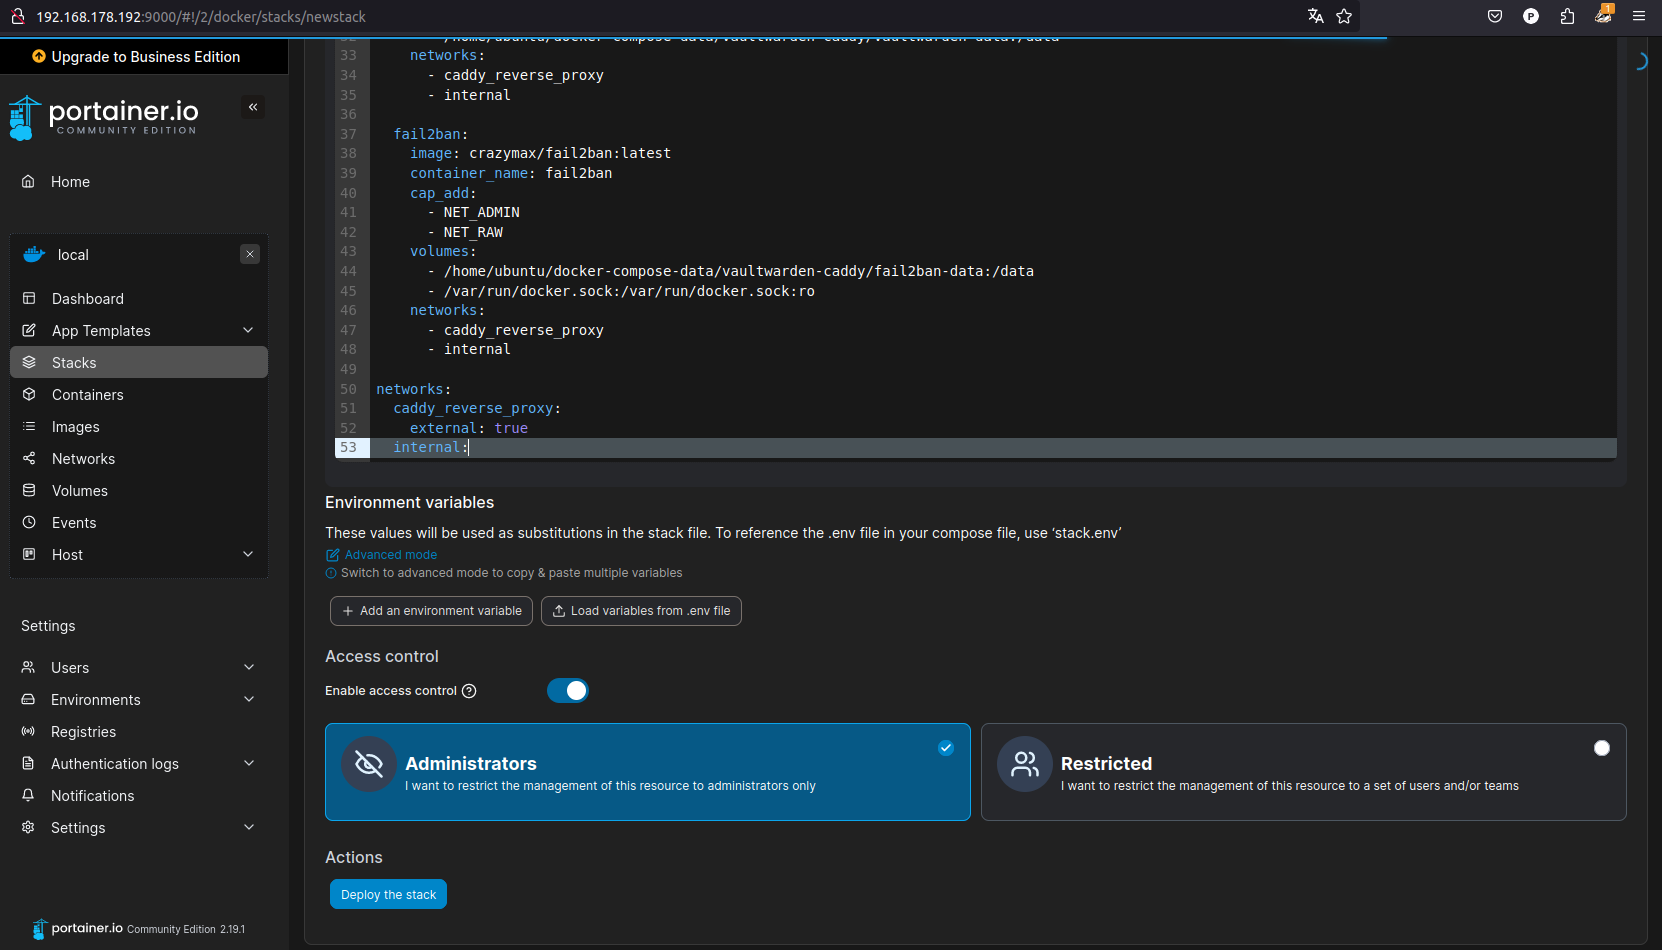Select the Administrators access option
This screenshot has width=1662, height=950.
coord(647,772)
